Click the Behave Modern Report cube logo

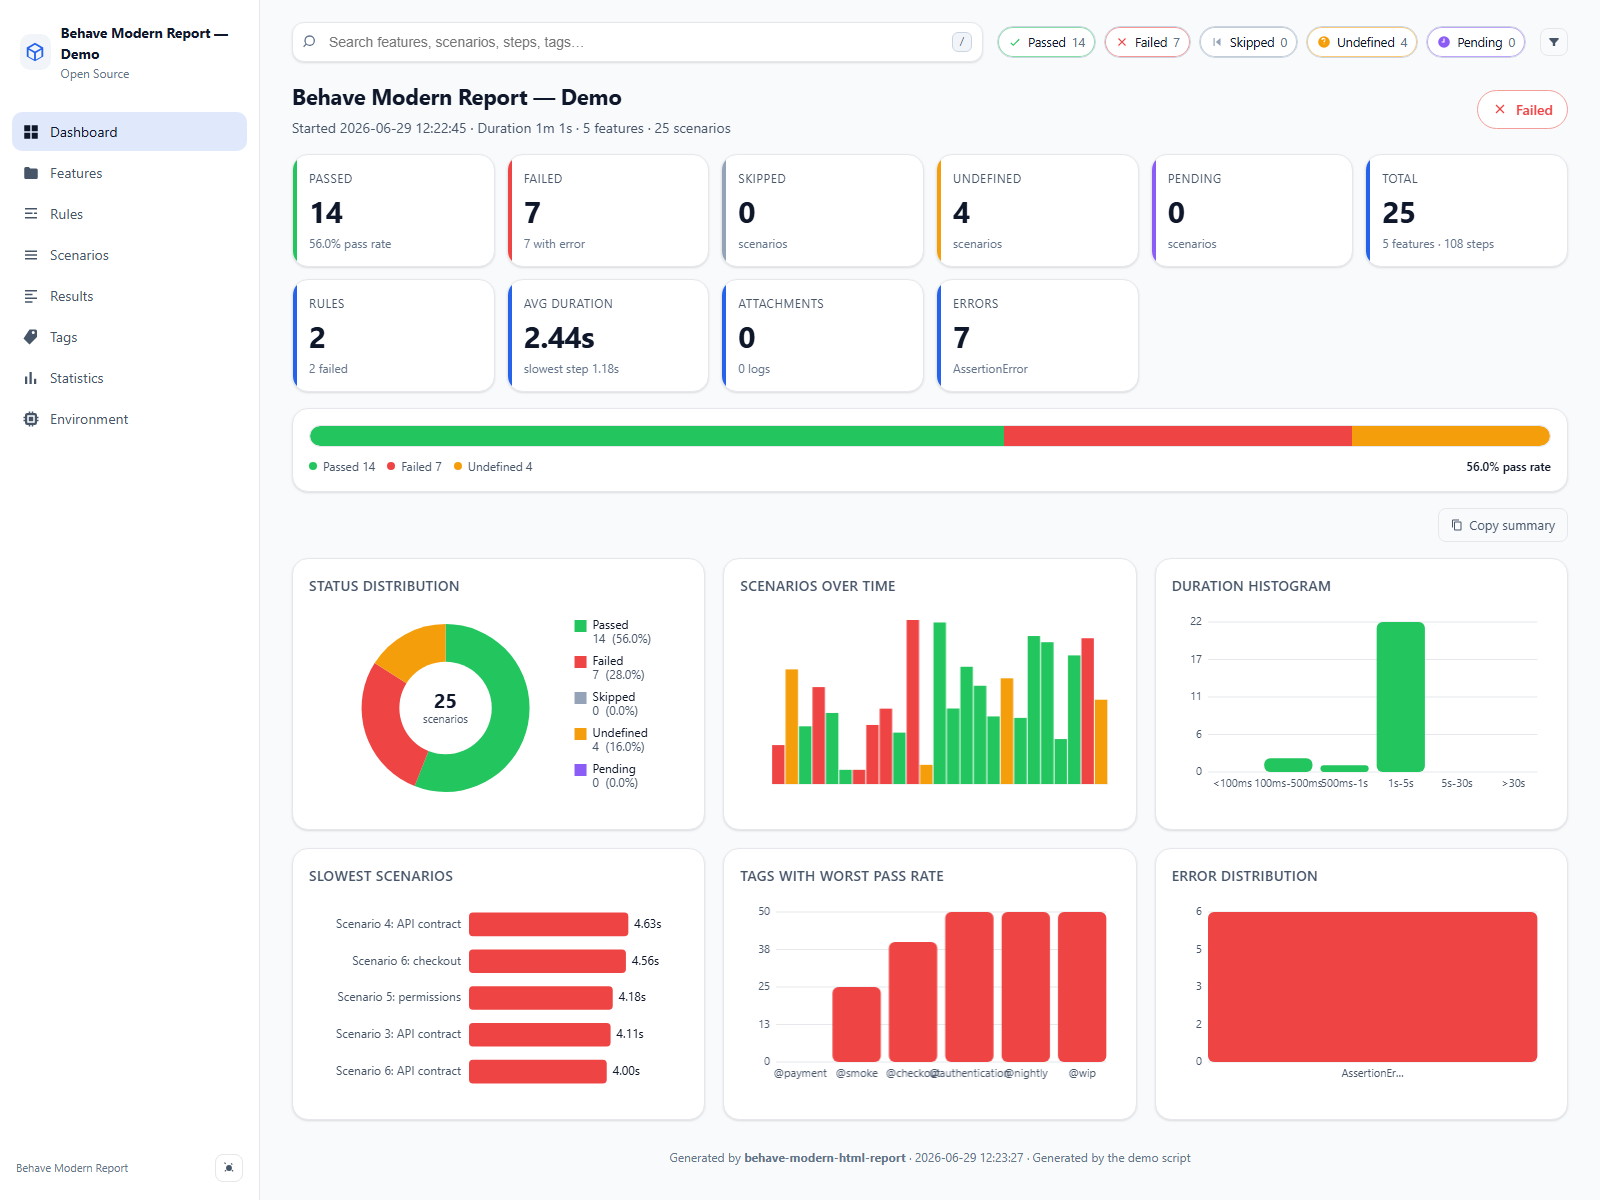[35, 52]
